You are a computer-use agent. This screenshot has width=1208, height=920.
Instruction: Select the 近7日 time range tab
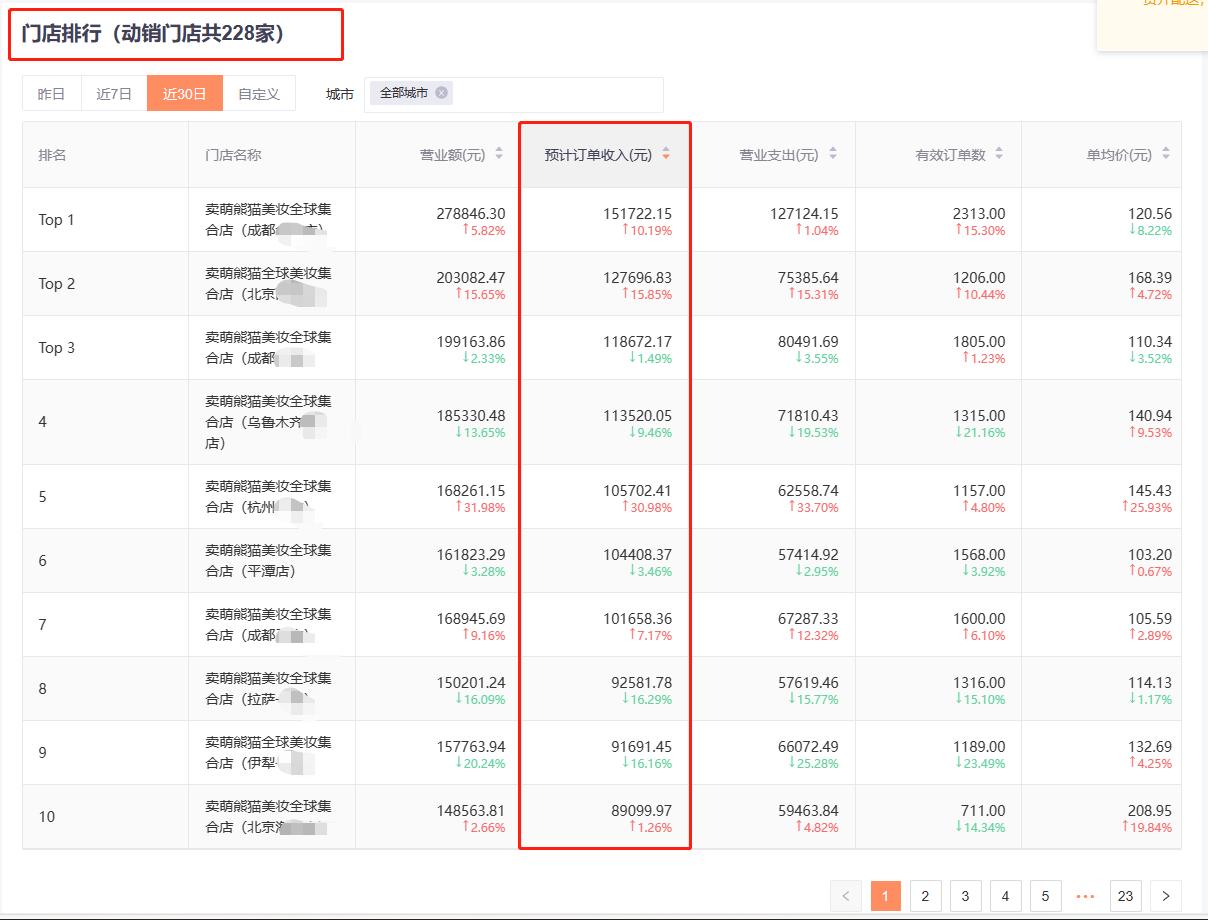[113, 93]
